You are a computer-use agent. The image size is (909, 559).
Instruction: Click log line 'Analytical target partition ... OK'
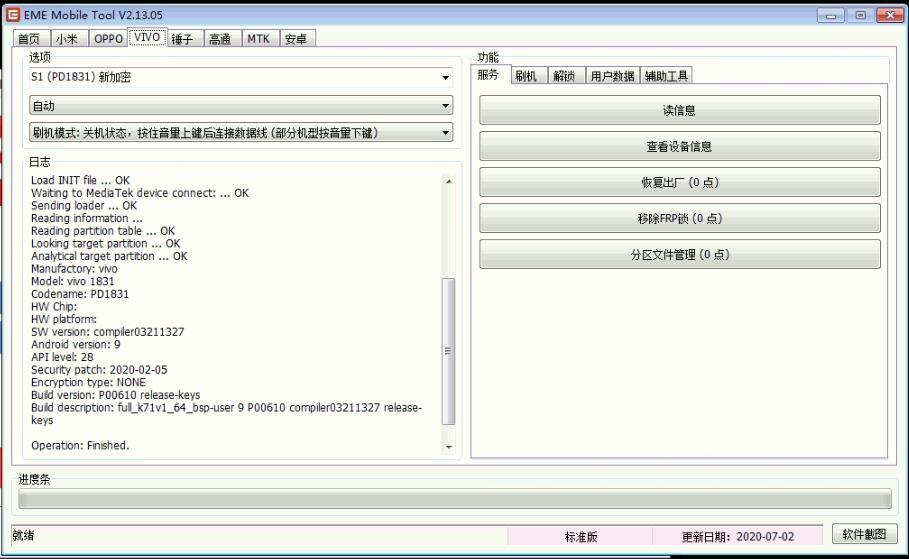click(109, 256)
